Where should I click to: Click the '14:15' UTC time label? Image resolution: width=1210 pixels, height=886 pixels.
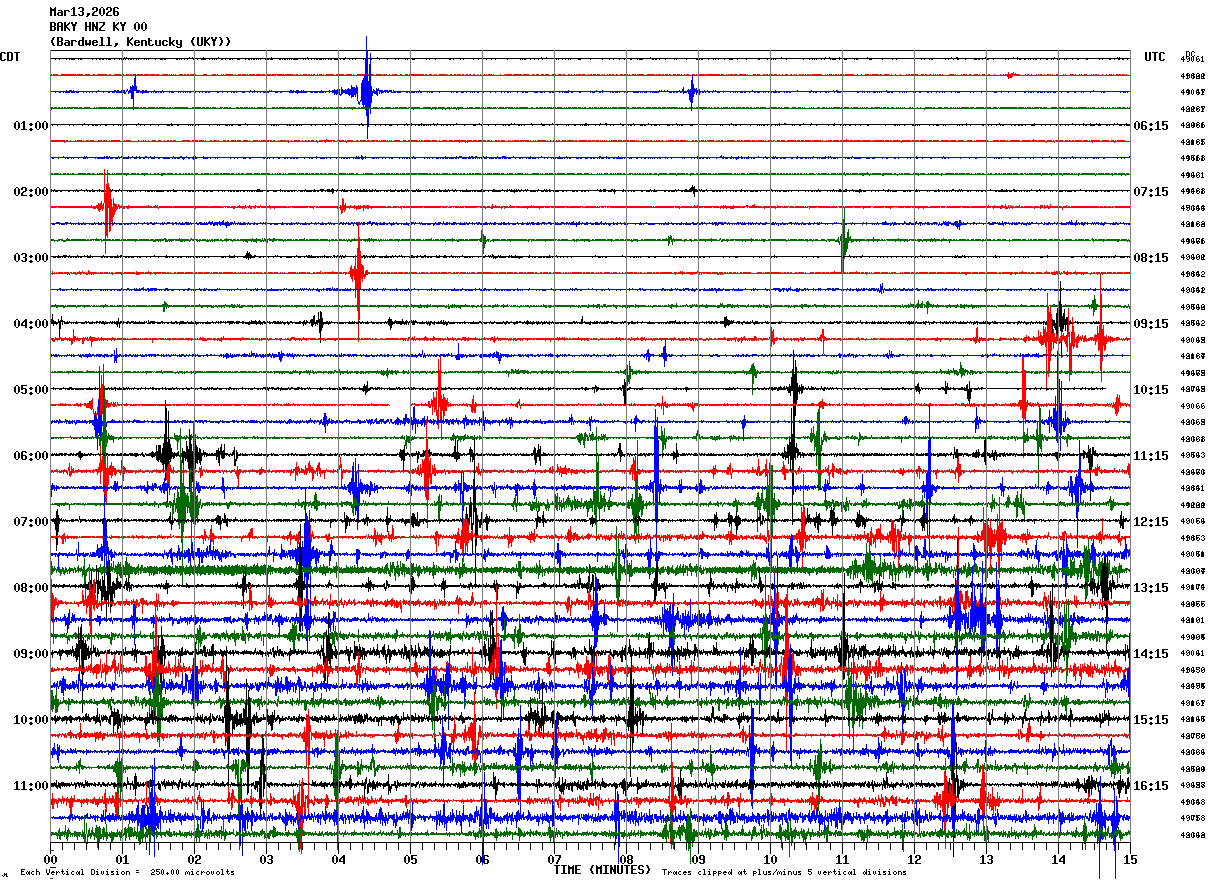point(1151,654)
